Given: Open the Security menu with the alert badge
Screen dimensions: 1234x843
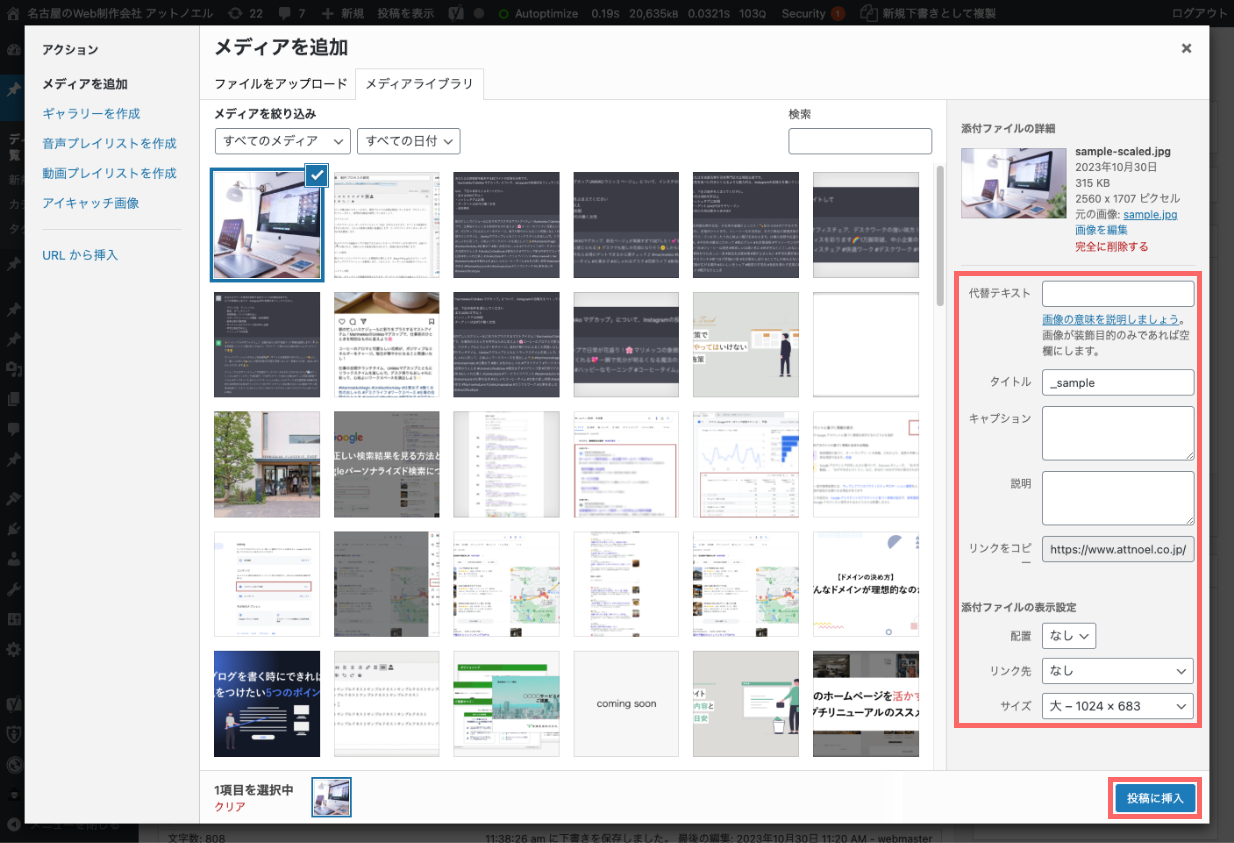Looking at the screenshot, I should click(x=813, y=14).
